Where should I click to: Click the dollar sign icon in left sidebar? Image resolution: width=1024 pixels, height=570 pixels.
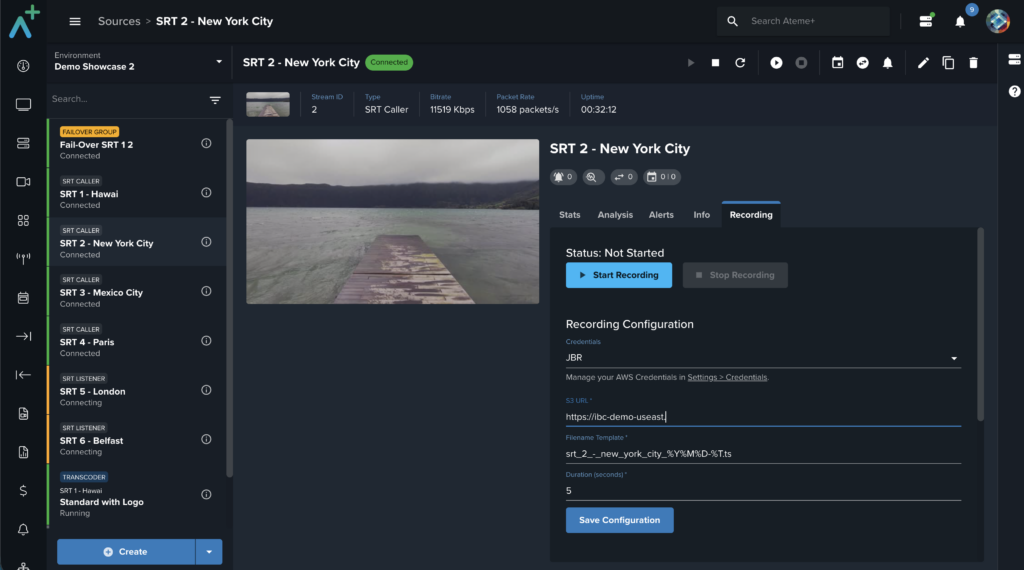click(x=23, y=490)
